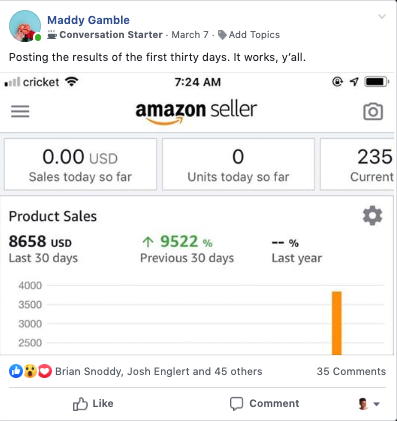Click the blue like reaction icon
This screenshot has height=421, width=397.
pos(16,371)
